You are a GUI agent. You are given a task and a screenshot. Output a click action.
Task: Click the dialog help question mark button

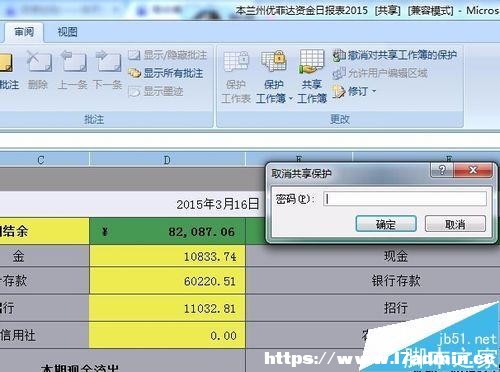[x=442, y=170]
